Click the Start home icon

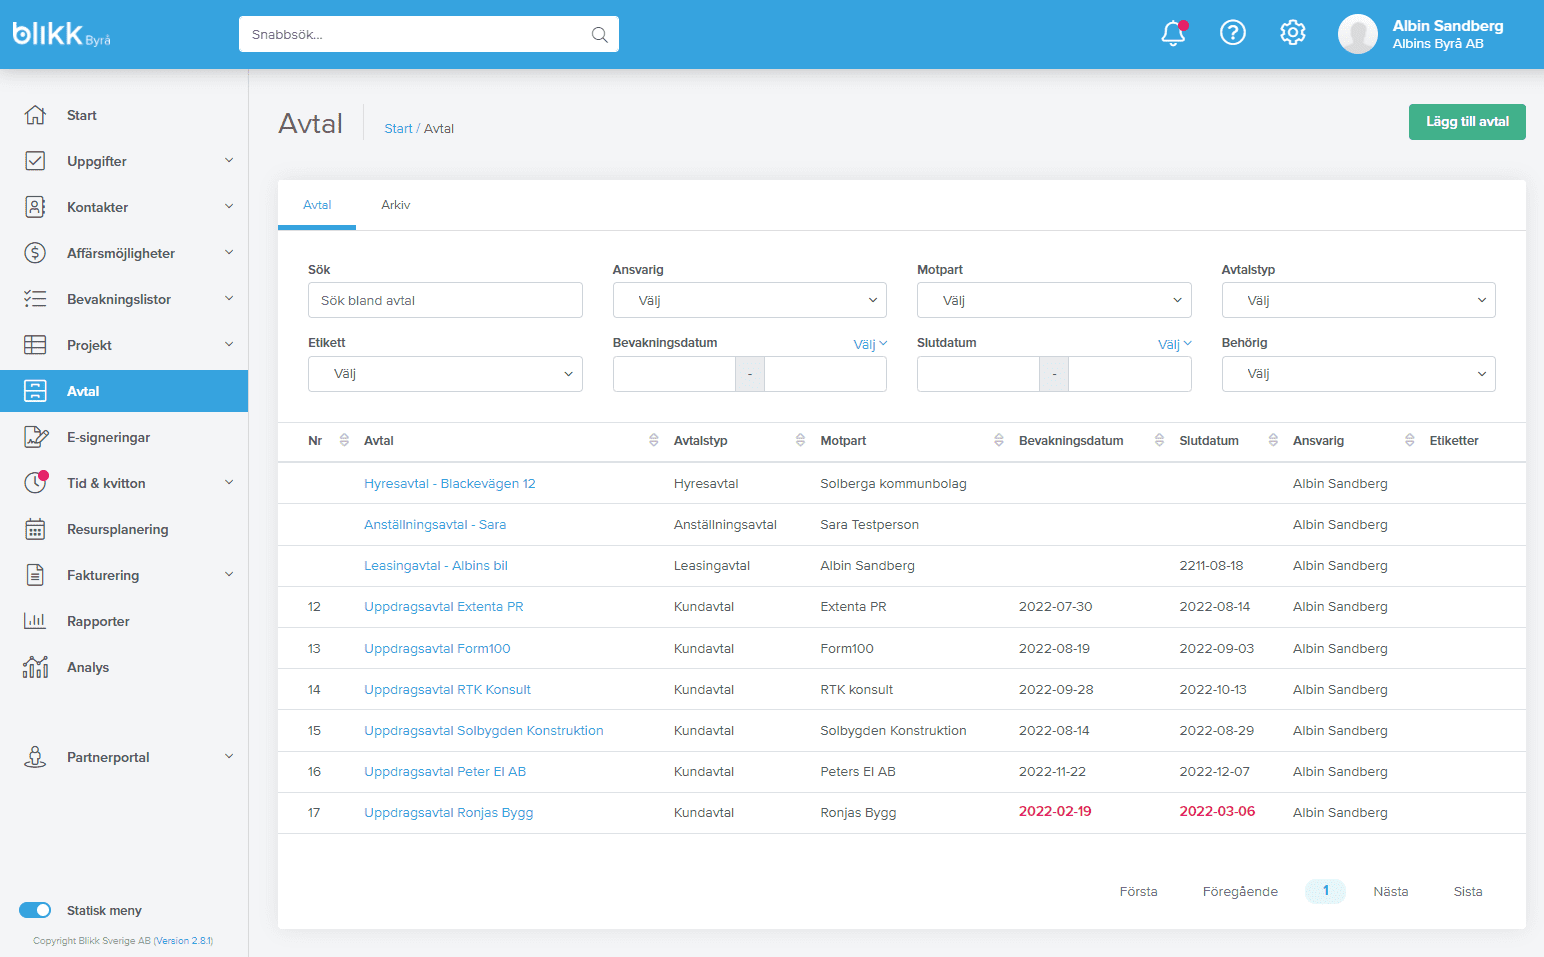tap(35, 115)
